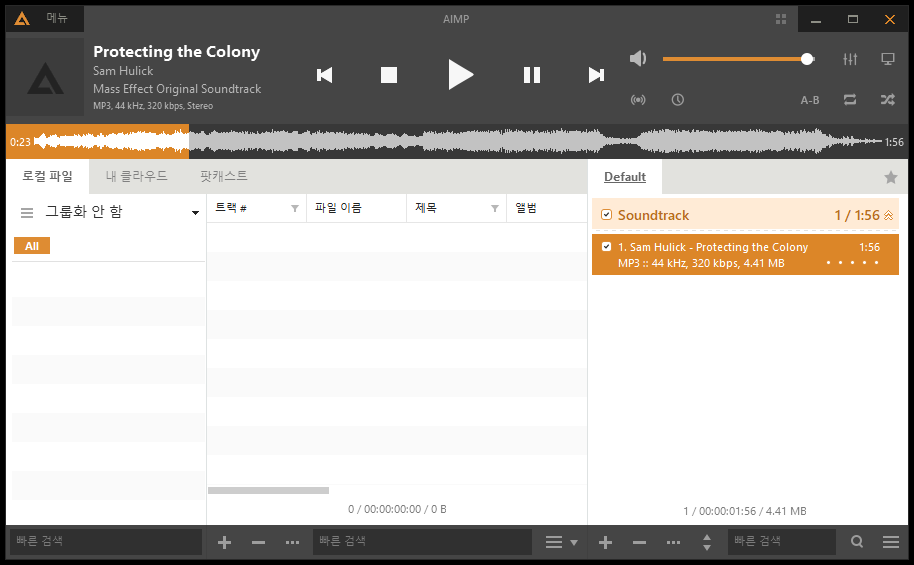Click the AIMP logo icon
Image resolution: width=914 pixels, height=565 pixels.
22,19
